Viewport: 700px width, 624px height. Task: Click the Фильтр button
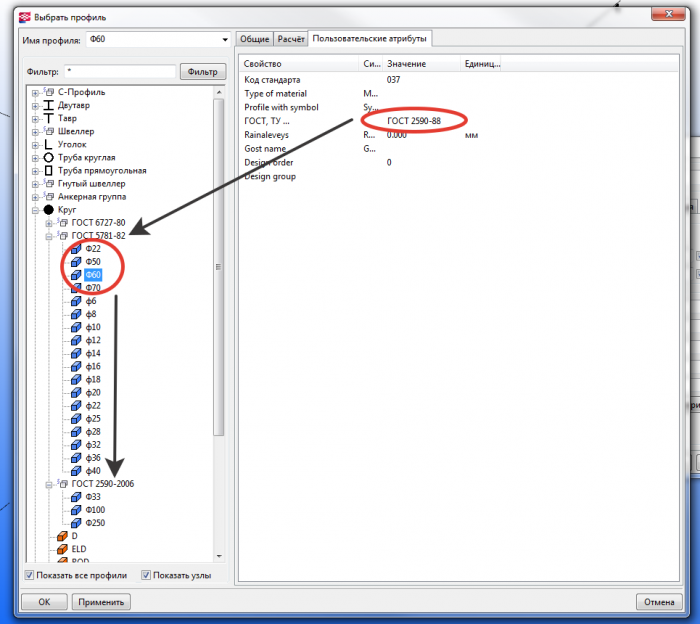pos(203,71)
